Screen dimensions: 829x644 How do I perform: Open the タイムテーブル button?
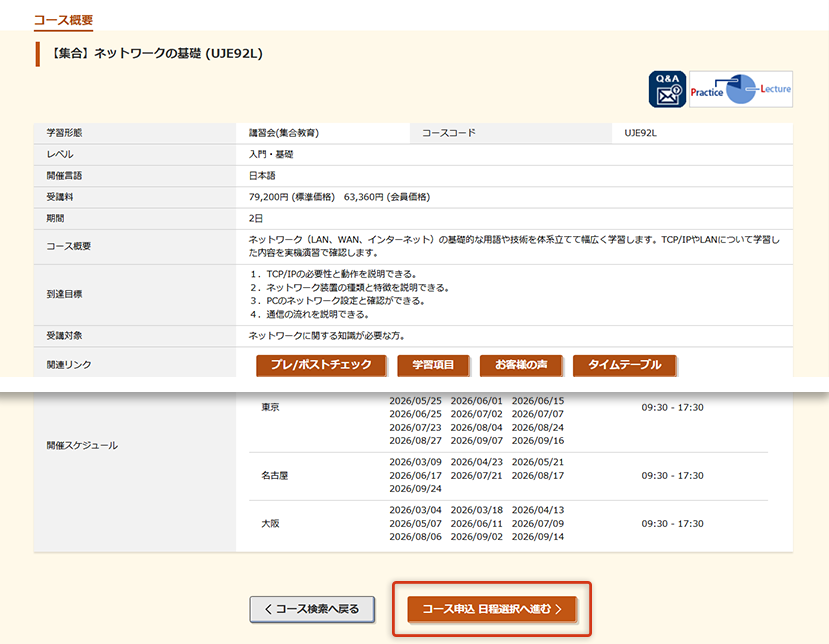[x=624, y=365]
